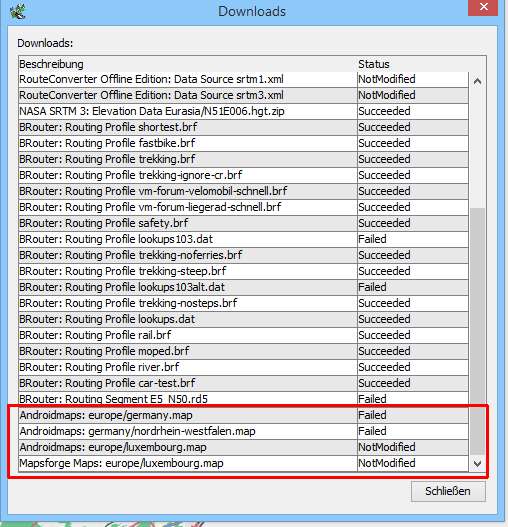Select the Mapsforge Maps europe/luxembourg.map row
Screen dimensions: 508x527
[x=243, y=463]
